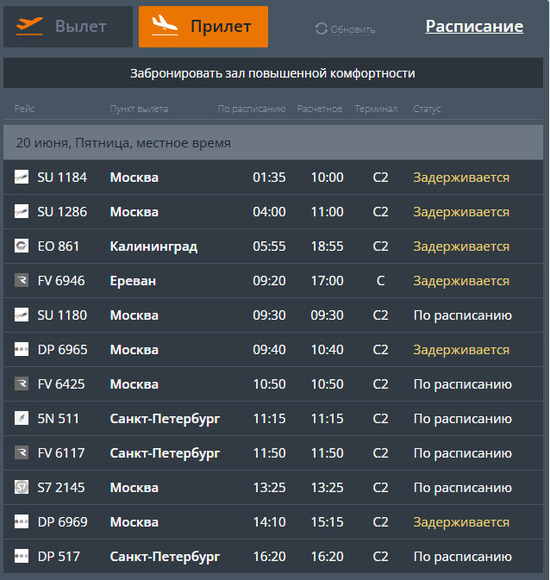
Task: Click the Aeroflot logo beside SU 1184
Action: click(21, 177)
